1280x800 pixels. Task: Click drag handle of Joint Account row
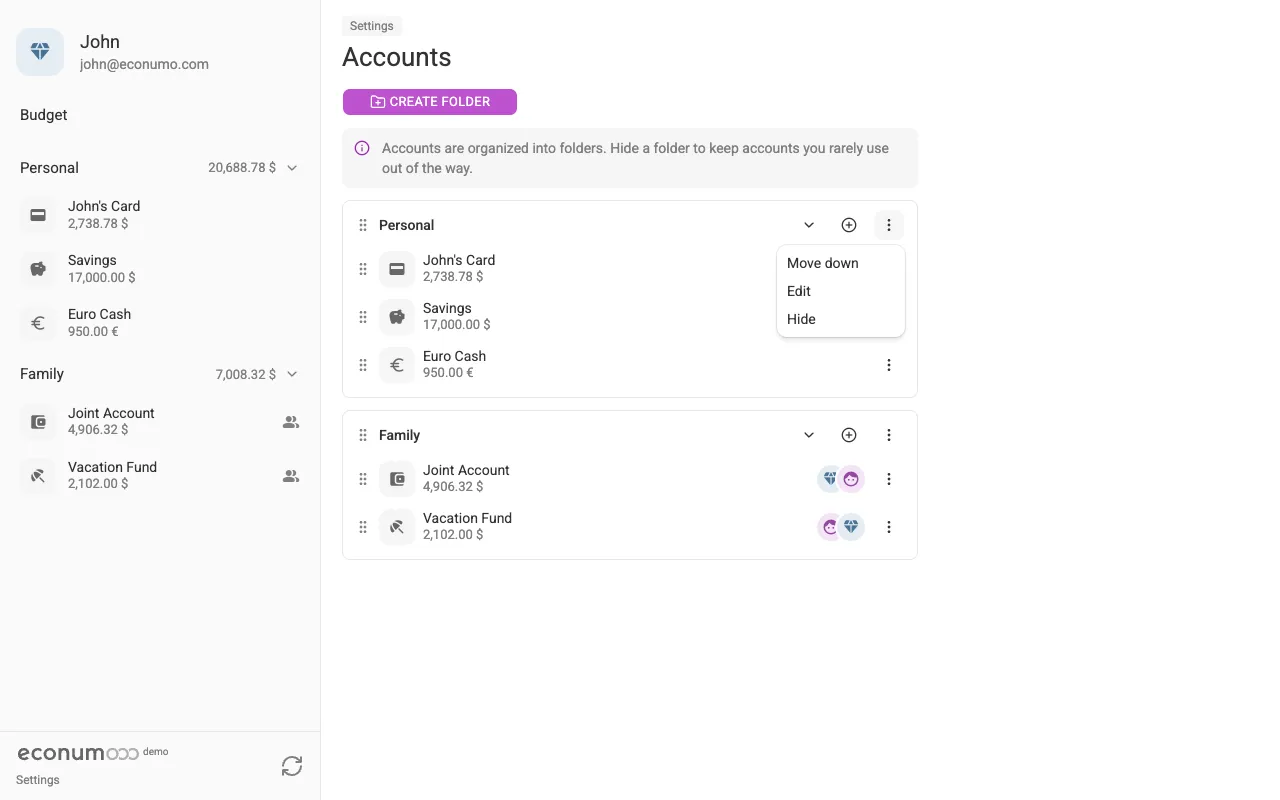363,479
